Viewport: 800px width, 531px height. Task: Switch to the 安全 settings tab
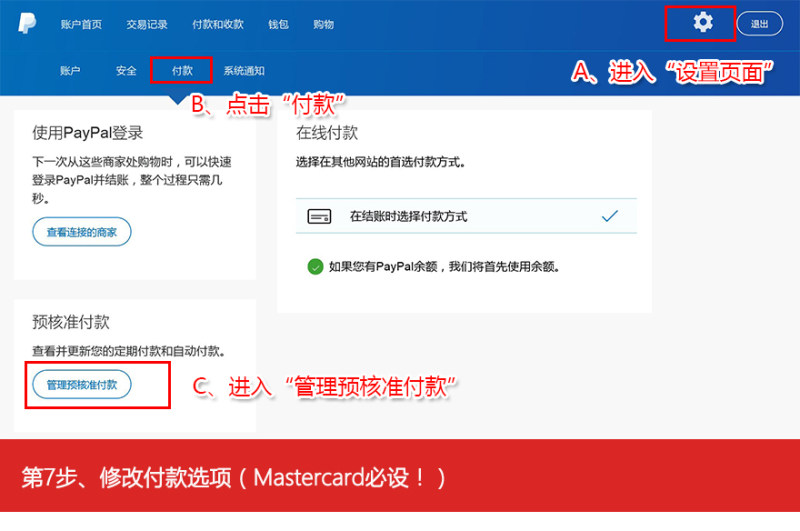tap(126, 71)
